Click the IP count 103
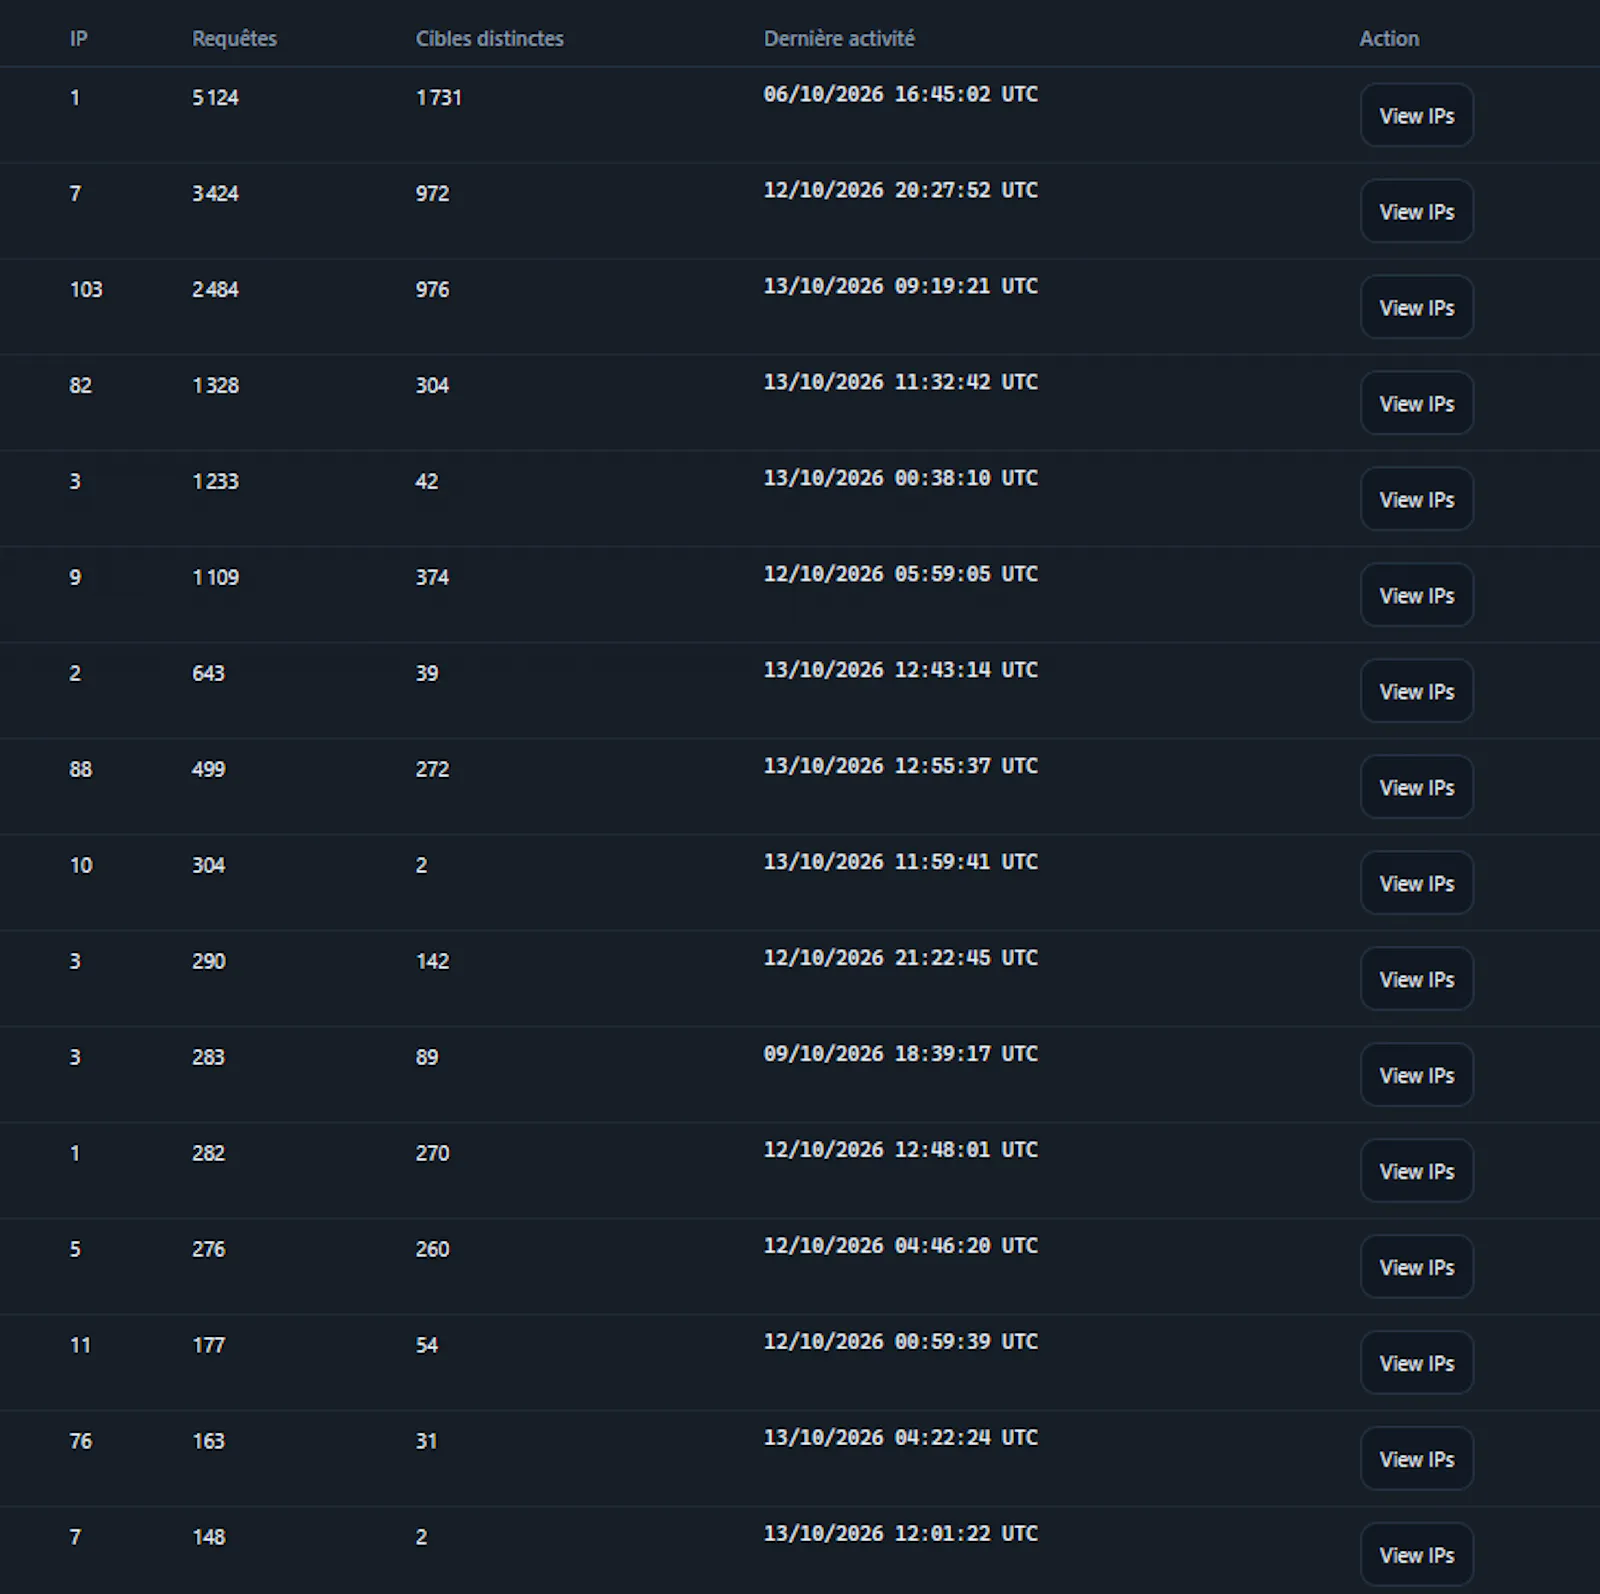Screen dimensions: 1600x1594 [x=86, y=290]
